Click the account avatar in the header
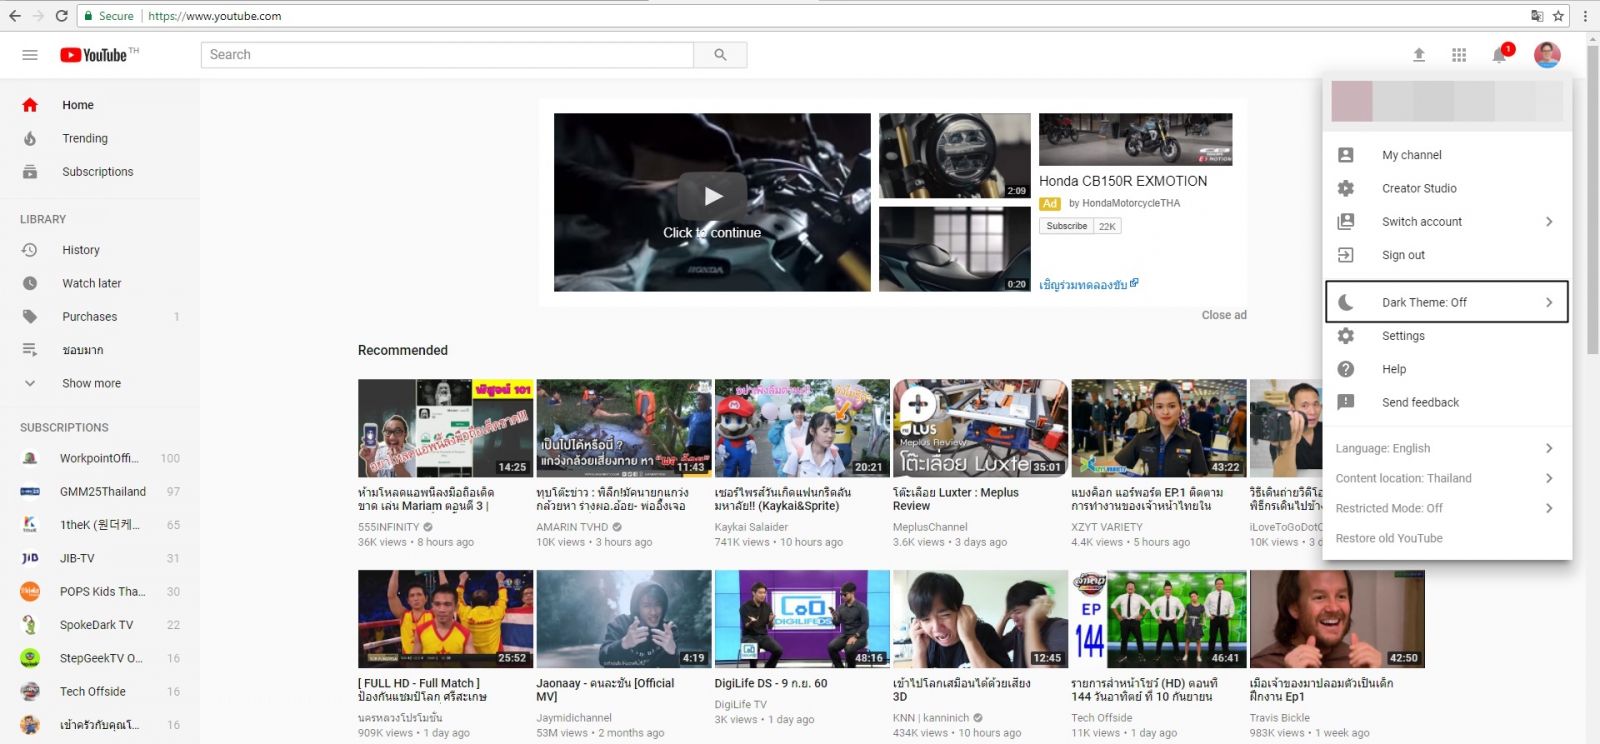The image size is (1600, 744). [x=1547, y=55]
